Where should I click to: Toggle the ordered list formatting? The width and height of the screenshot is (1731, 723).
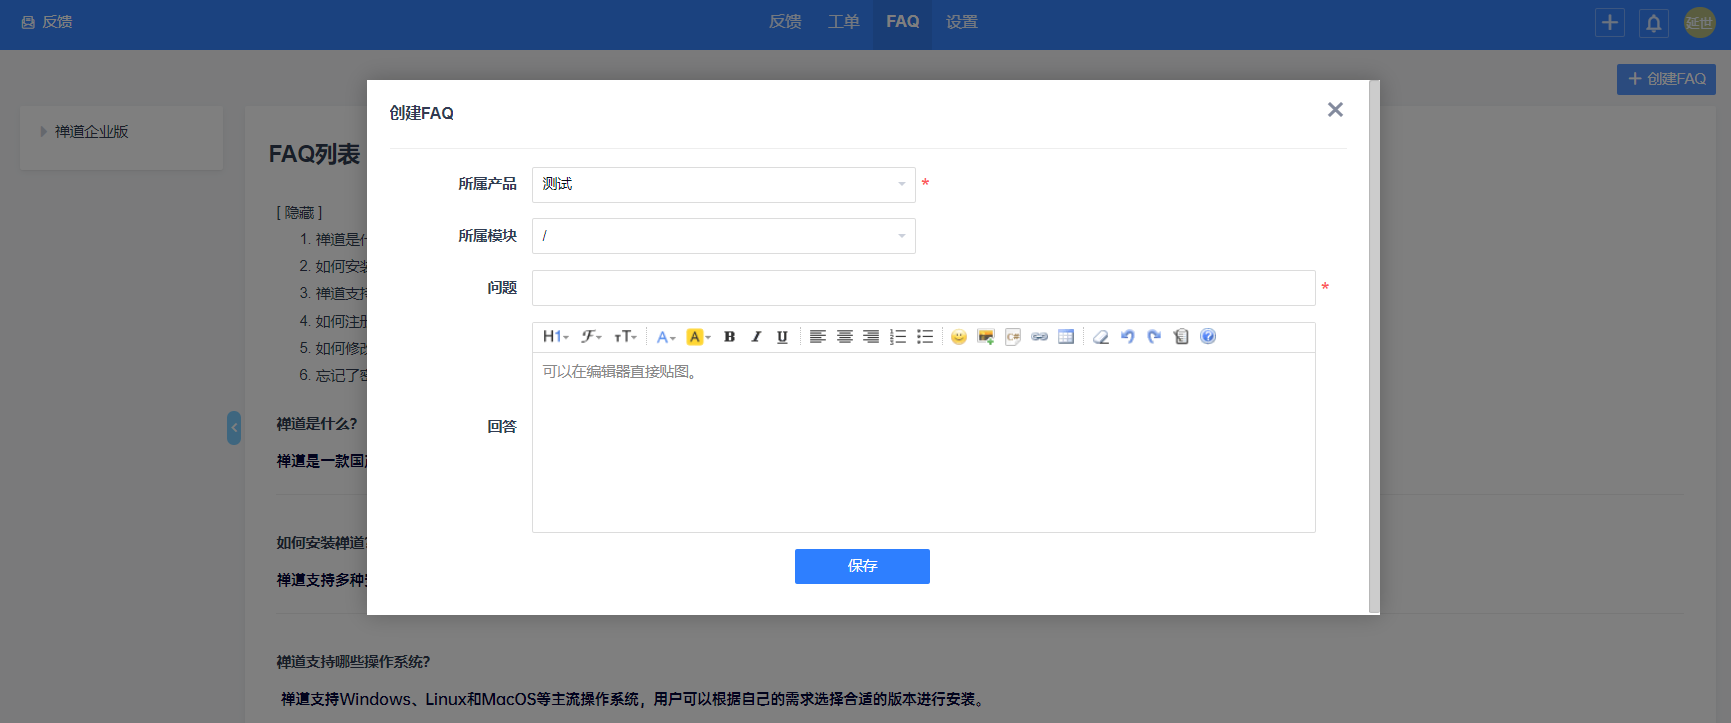(898, 337)
